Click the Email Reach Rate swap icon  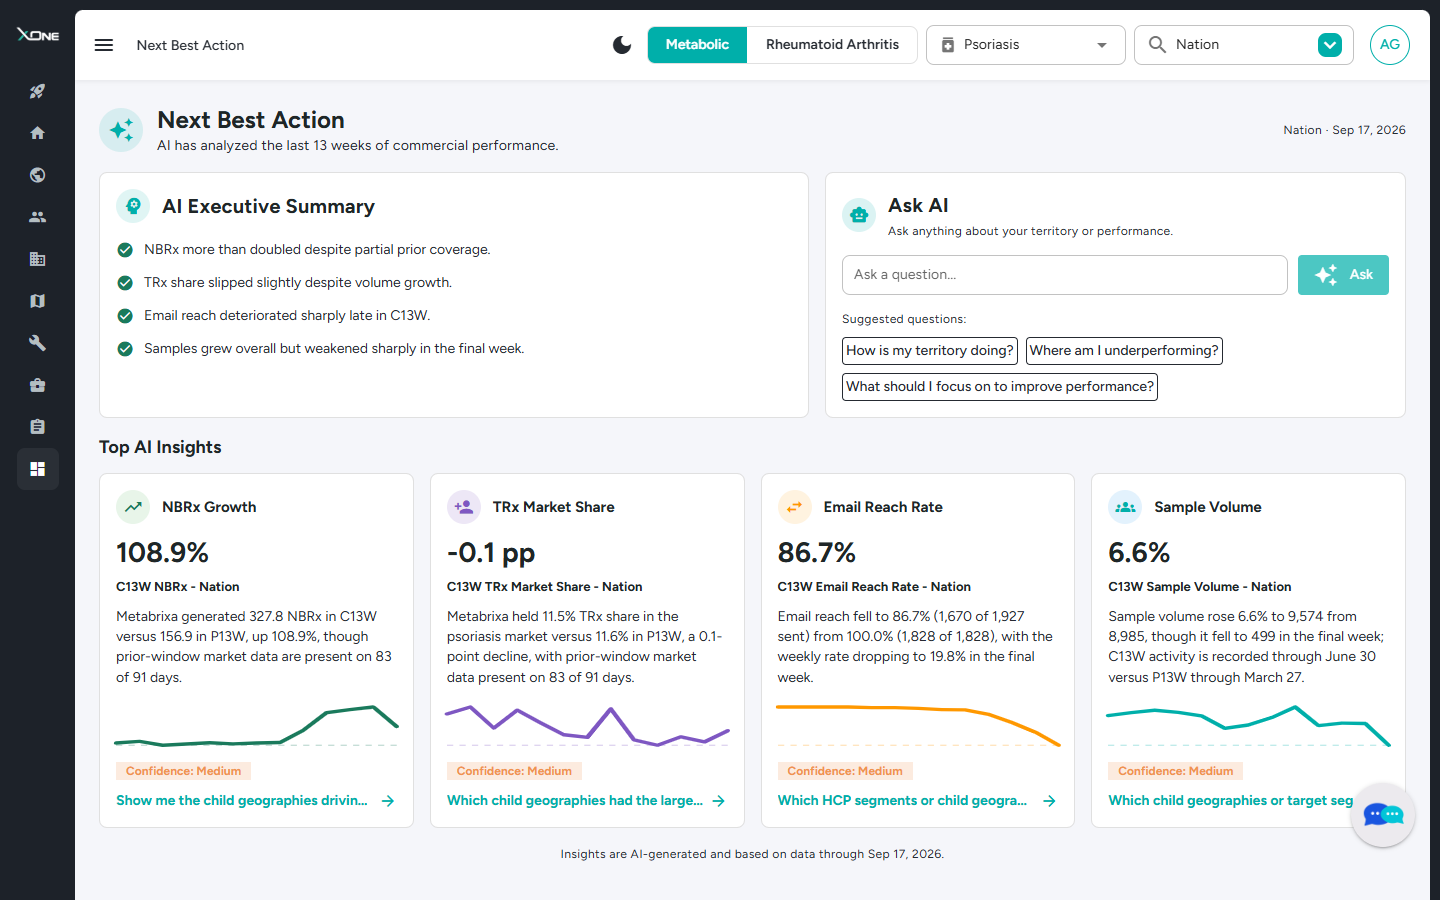(x=794, y=507)
